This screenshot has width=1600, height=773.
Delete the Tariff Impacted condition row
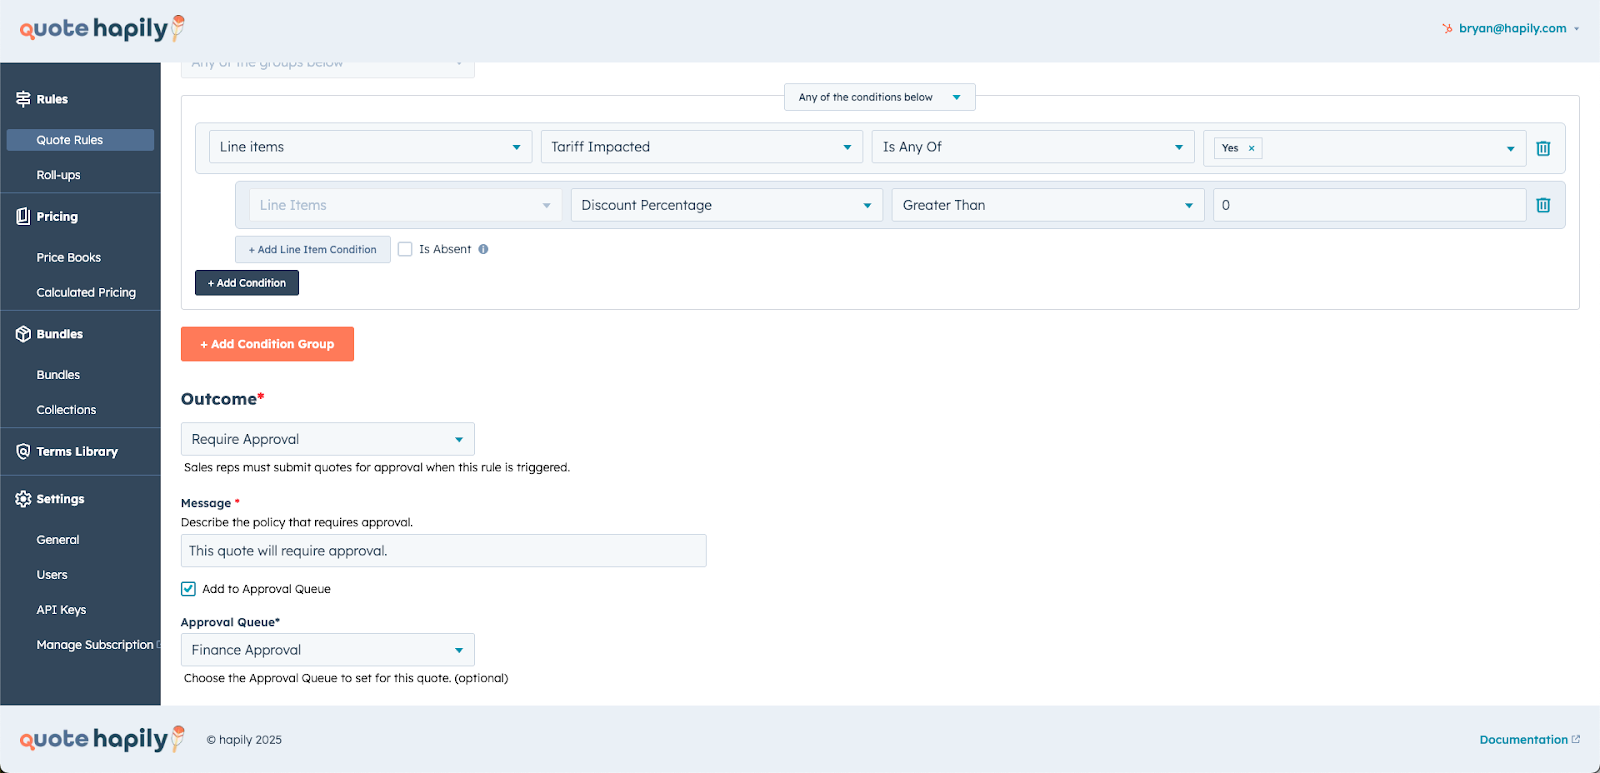coord(1543,148)
